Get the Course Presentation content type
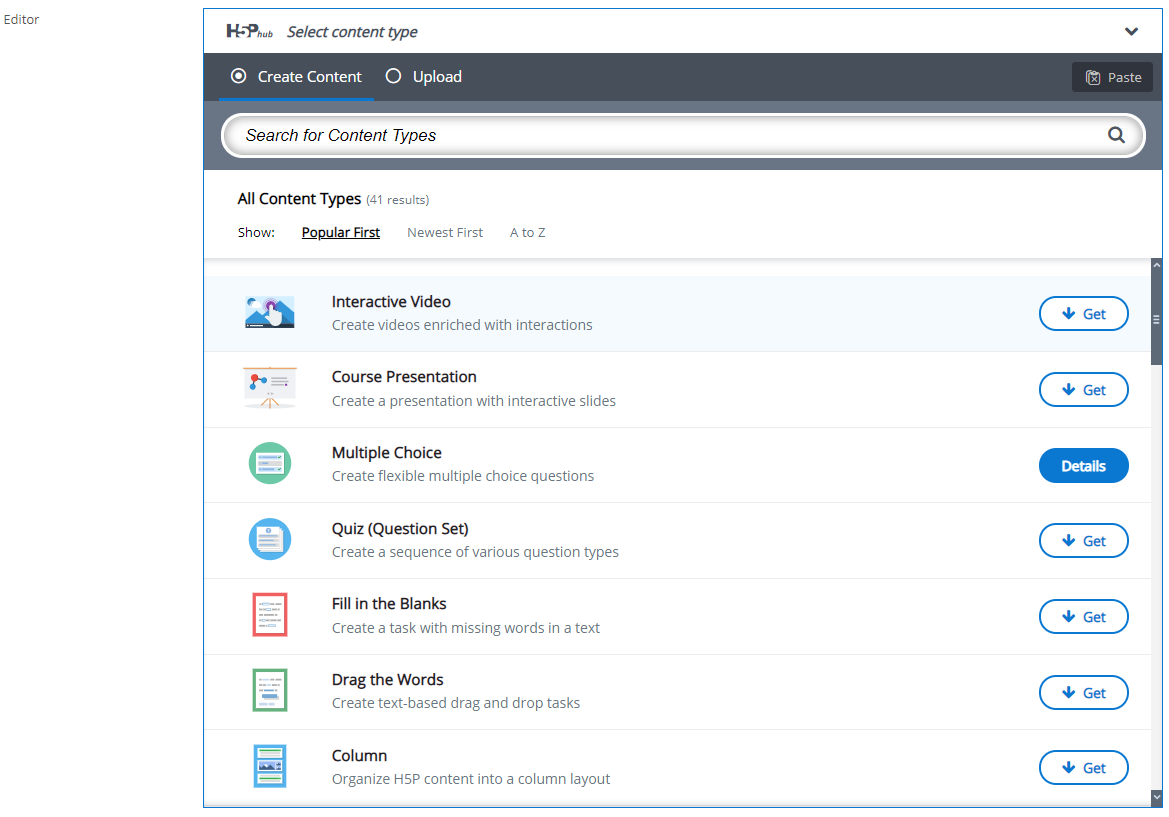 (1083, 390)
